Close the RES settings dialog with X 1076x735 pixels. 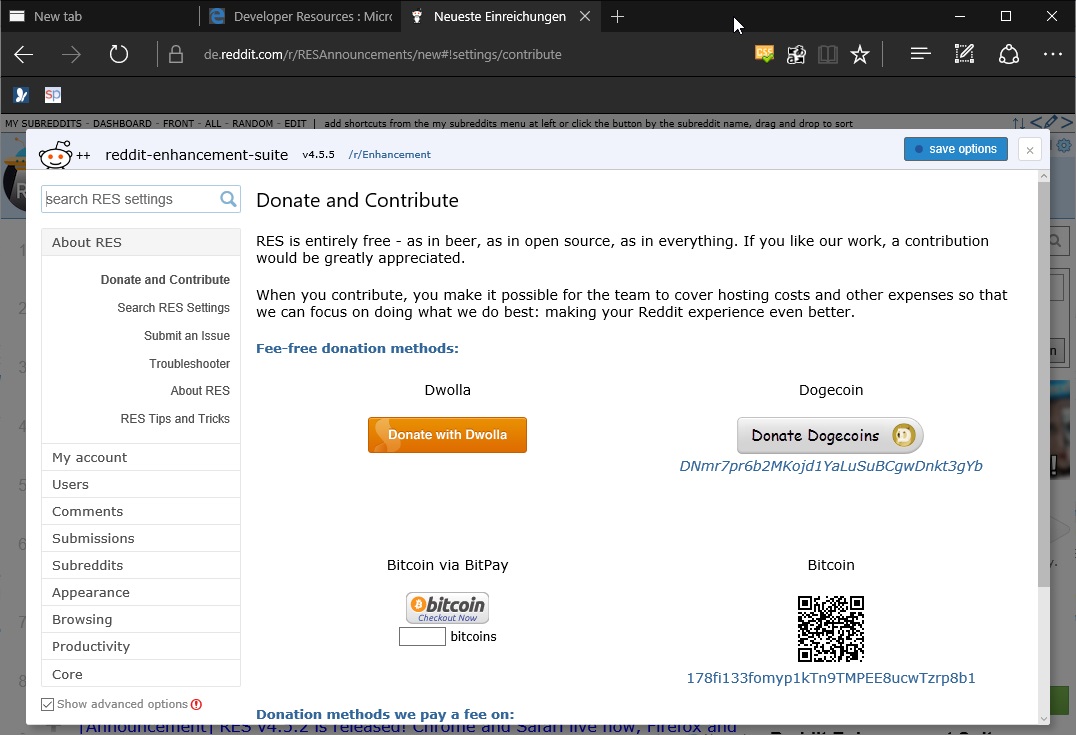click(x=1029, y=150)
